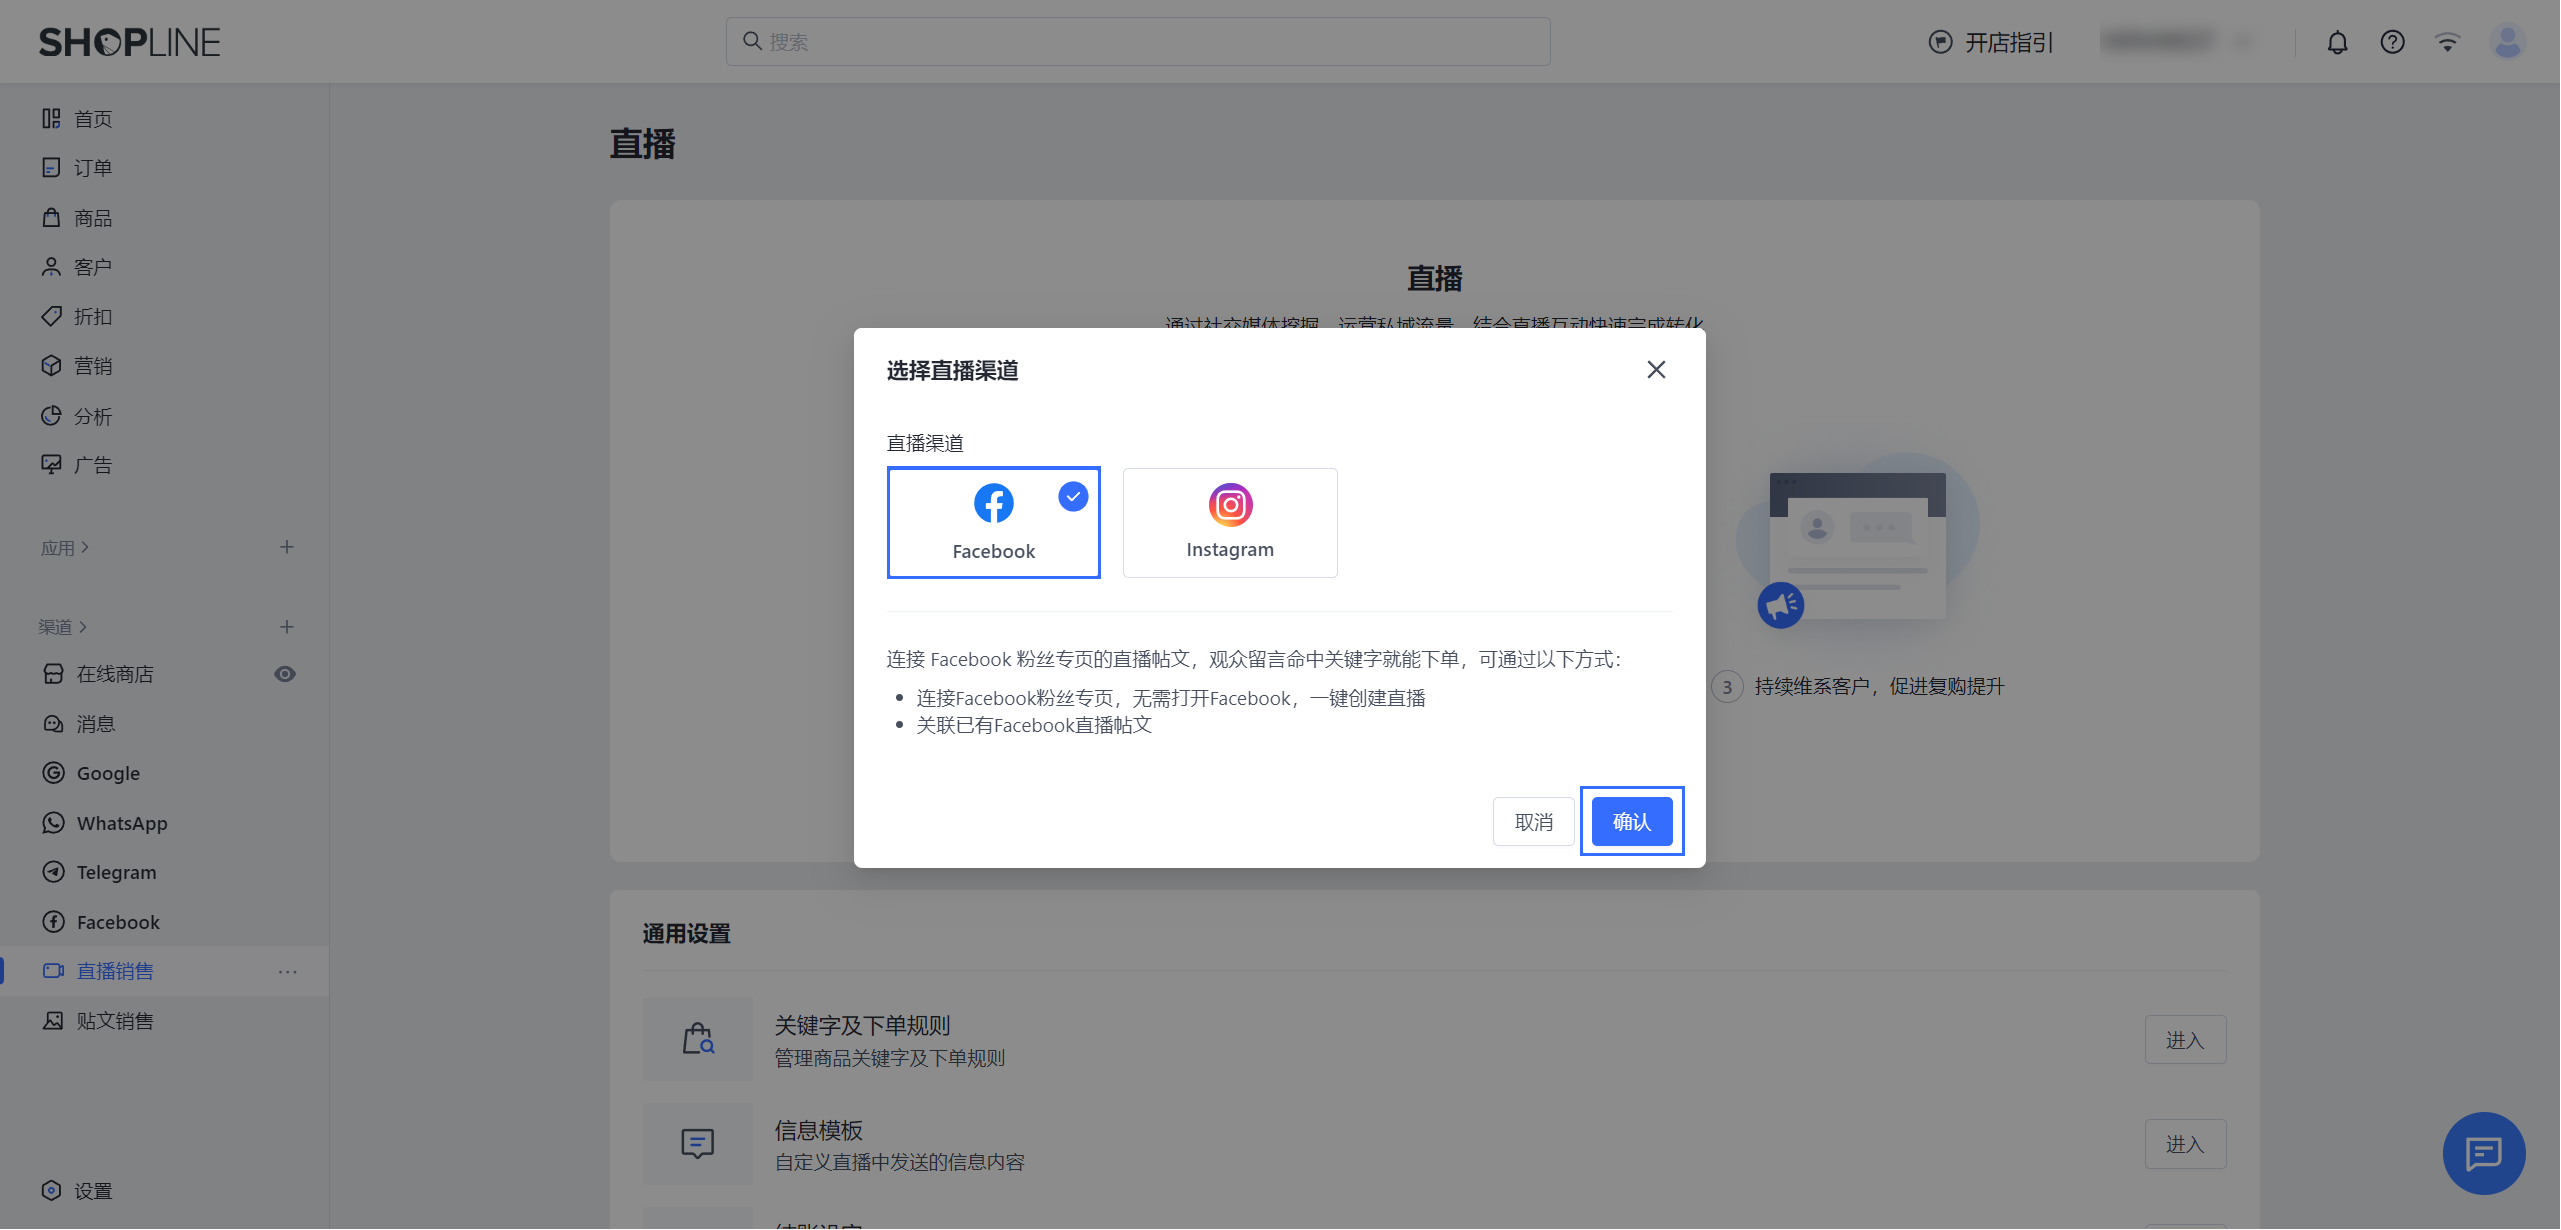The width and height of the screenshot is (2561, 1230).
Task: Select 直播销售 in the sidebar
Action: [164, 971]
